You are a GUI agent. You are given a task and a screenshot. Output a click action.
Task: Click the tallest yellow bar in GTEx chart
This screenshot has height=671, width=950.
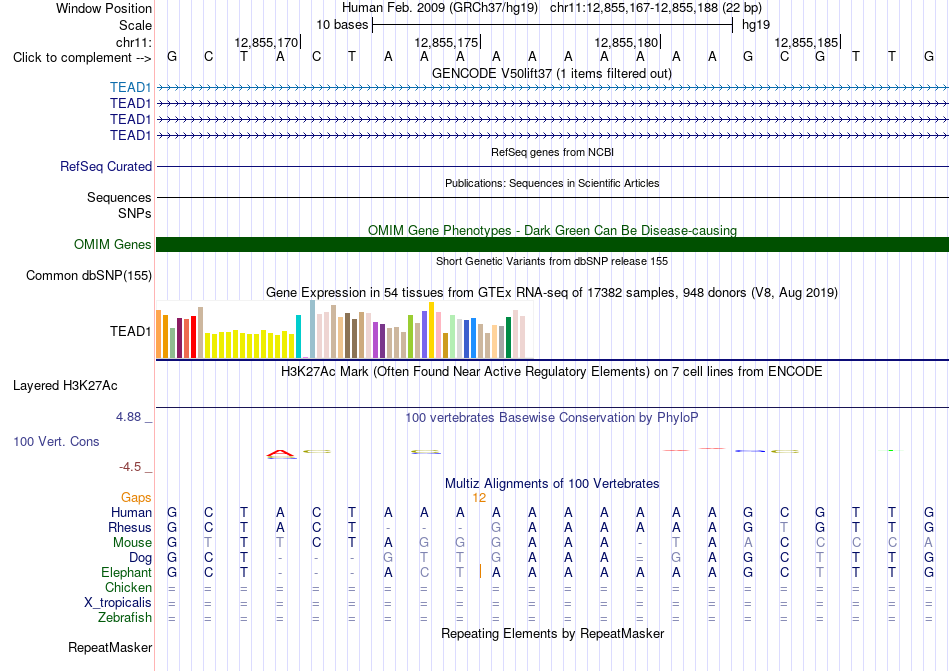(431, 330)
